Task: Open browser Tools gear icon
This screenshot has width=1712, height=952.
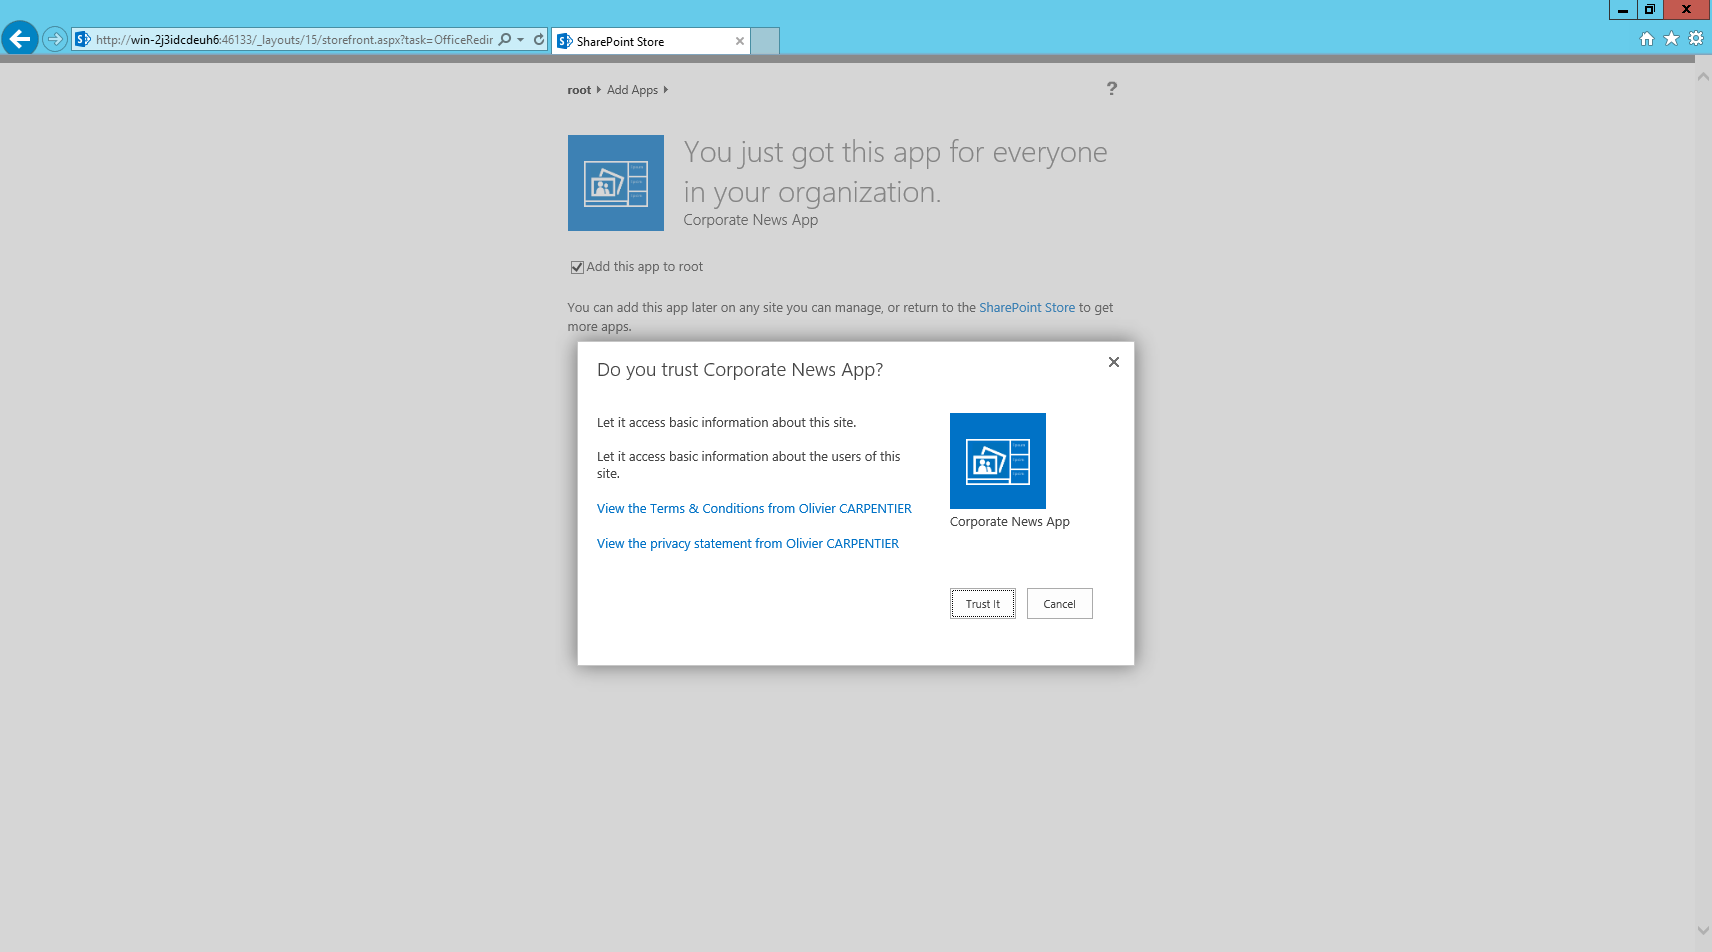Action: pyautogui.click(x=1696, y=39)
